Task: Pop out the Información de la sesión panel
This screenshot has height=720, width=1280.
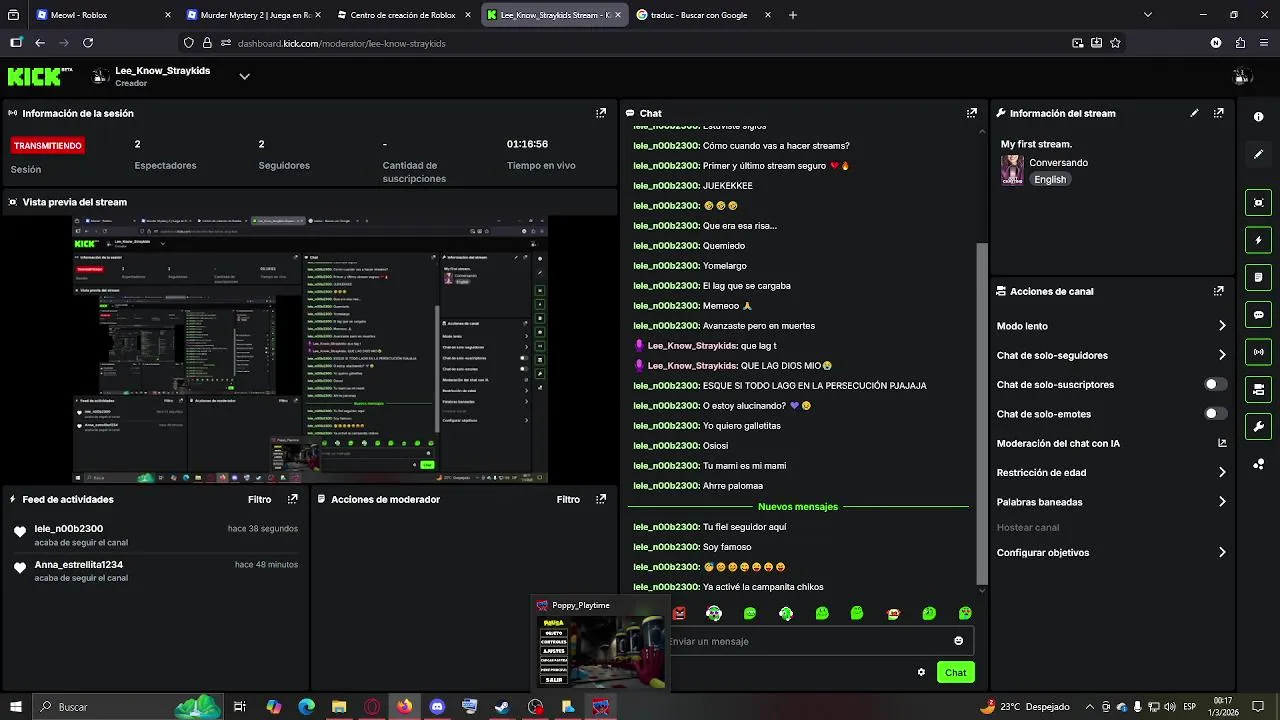Action: (x=601, y=113)
